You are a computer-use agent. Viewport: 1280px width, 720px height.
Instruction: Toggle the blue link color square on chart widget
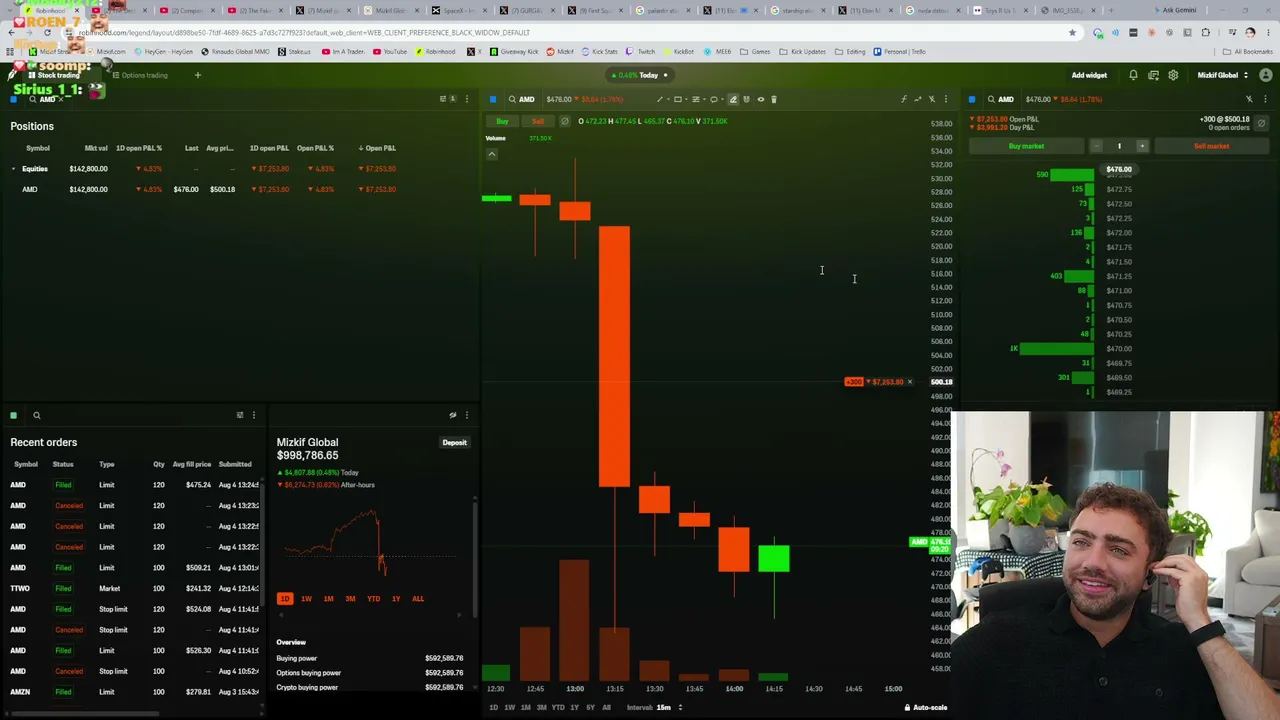[x=493, y=99]
